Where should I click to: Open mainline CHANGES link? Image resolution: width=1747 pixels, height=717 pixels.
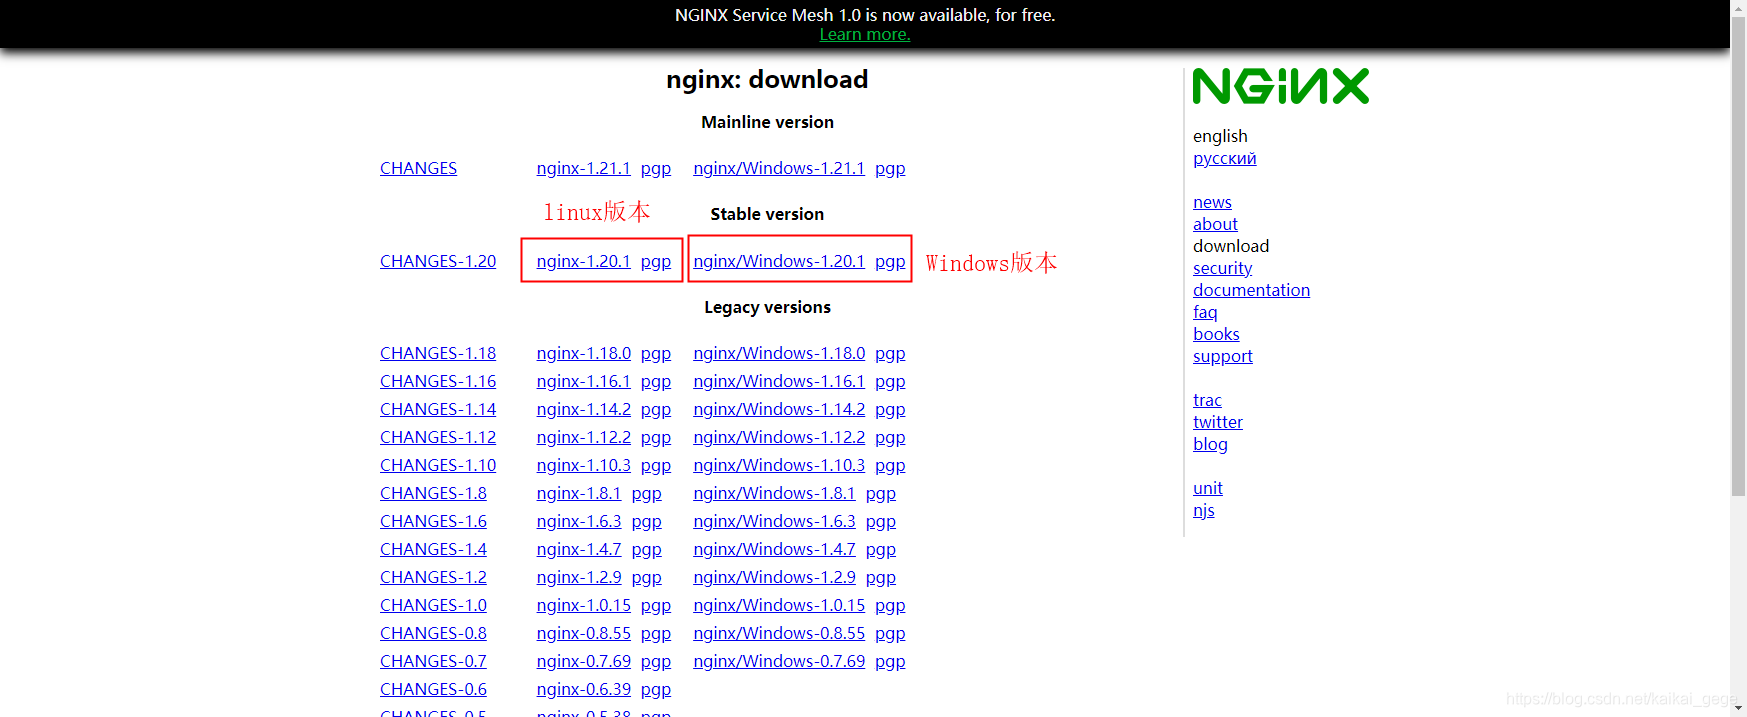[418, 168]
